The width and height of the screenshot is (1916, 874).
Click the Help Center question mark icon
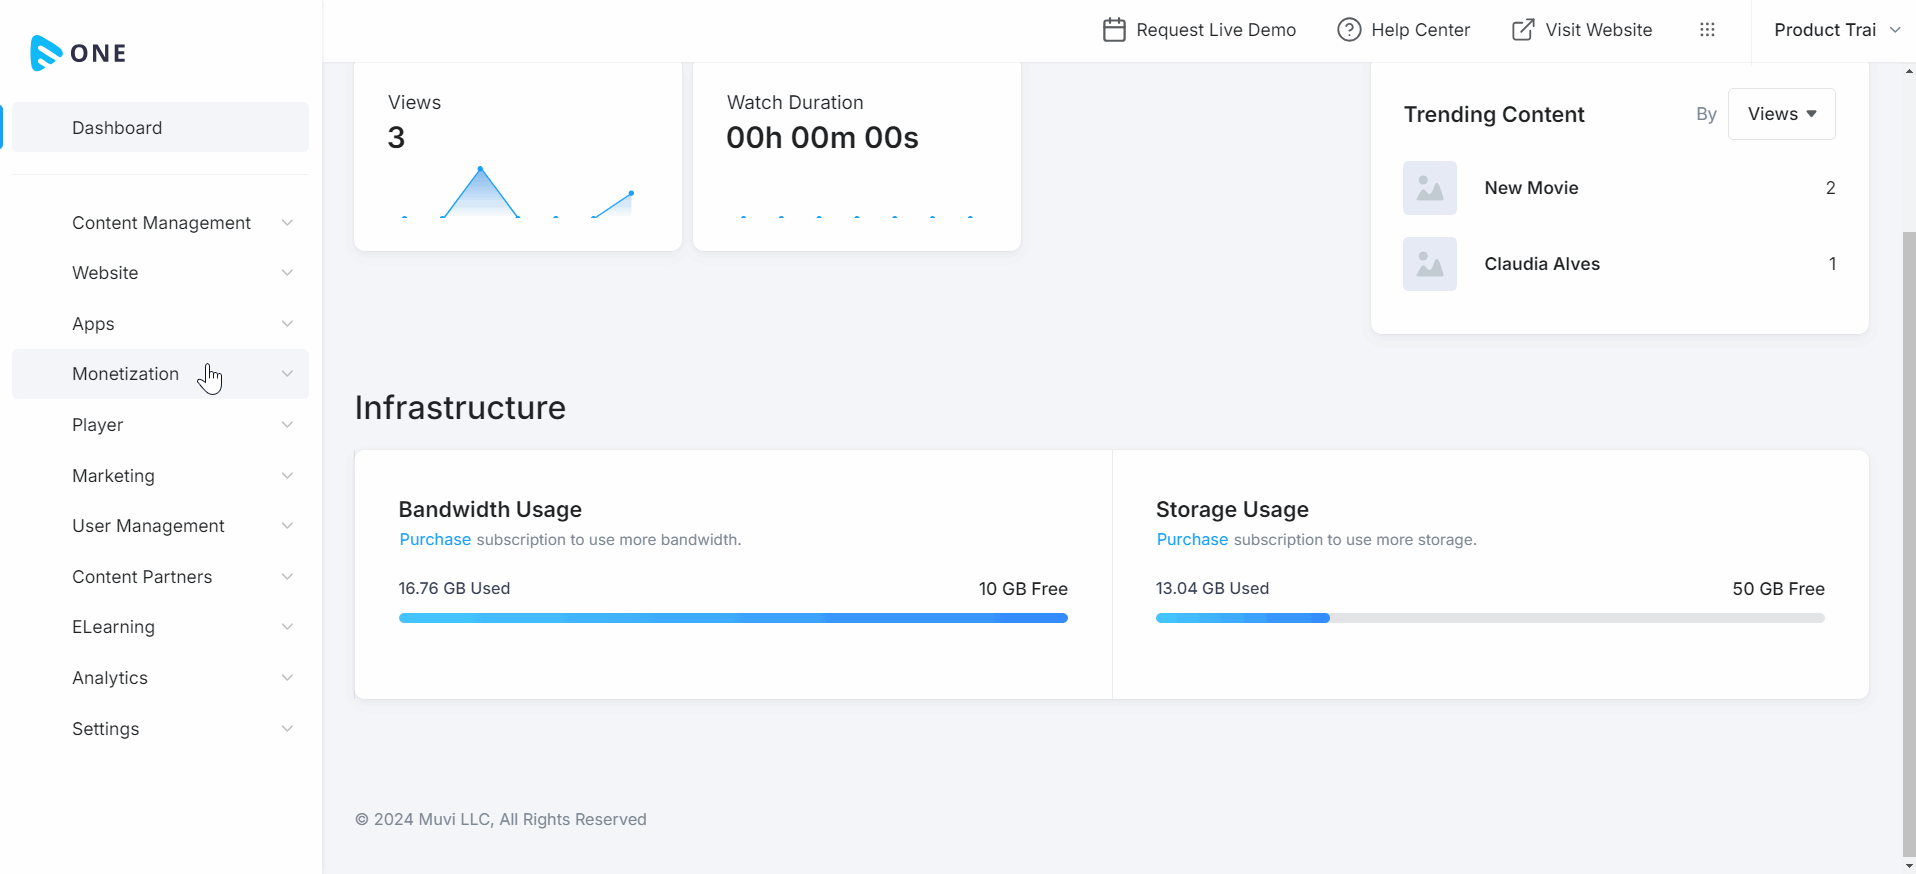tap(1348, 30)
